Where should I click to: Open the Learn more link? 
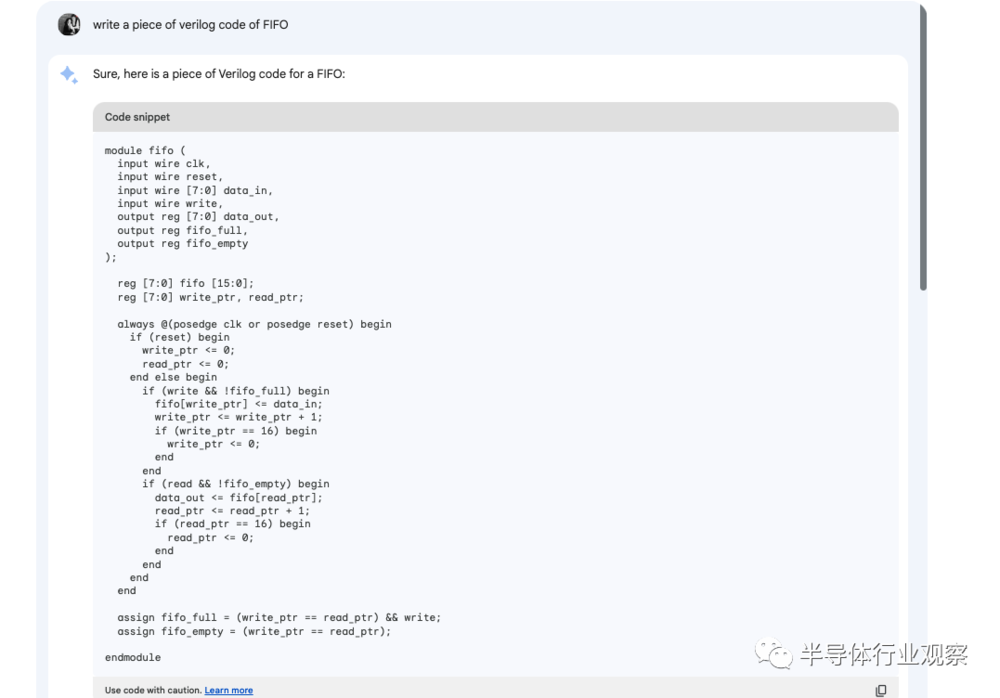point(229,690)
